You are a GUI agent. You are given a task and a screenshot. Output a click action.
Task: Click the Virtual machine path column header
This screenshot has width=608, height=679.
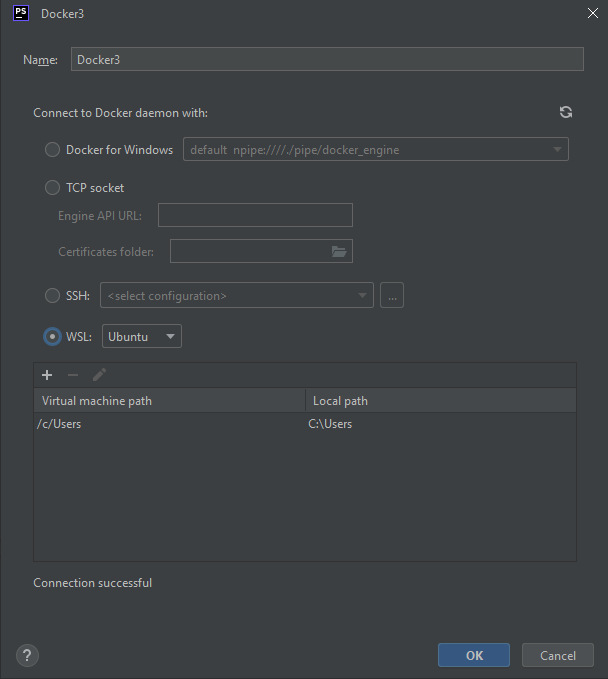(169, 401)
